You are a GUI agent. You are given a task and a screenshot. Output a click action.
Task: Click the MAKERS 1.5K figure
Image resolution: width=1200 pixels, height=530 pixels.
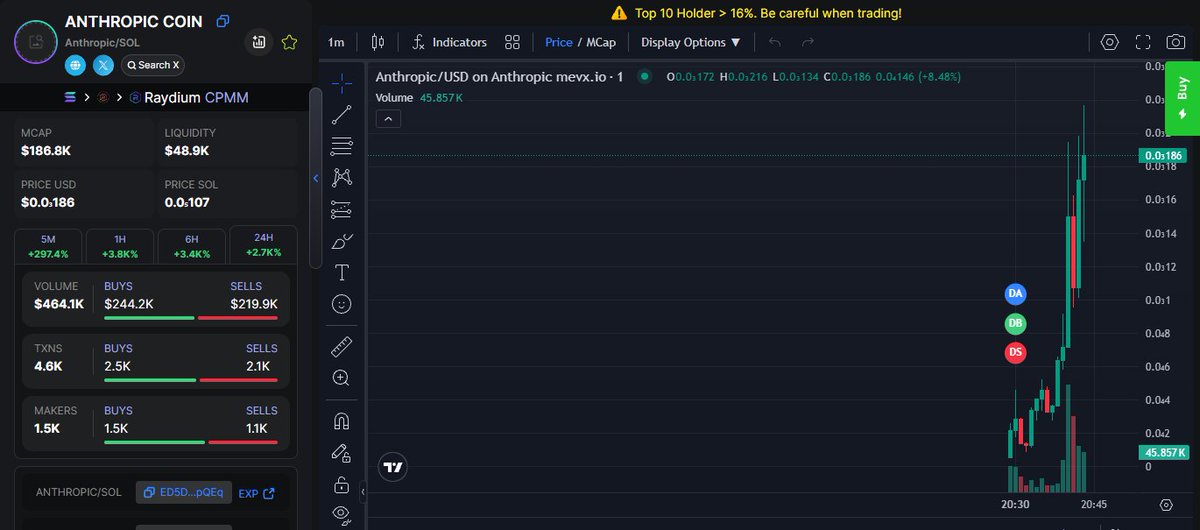(48, 428)
